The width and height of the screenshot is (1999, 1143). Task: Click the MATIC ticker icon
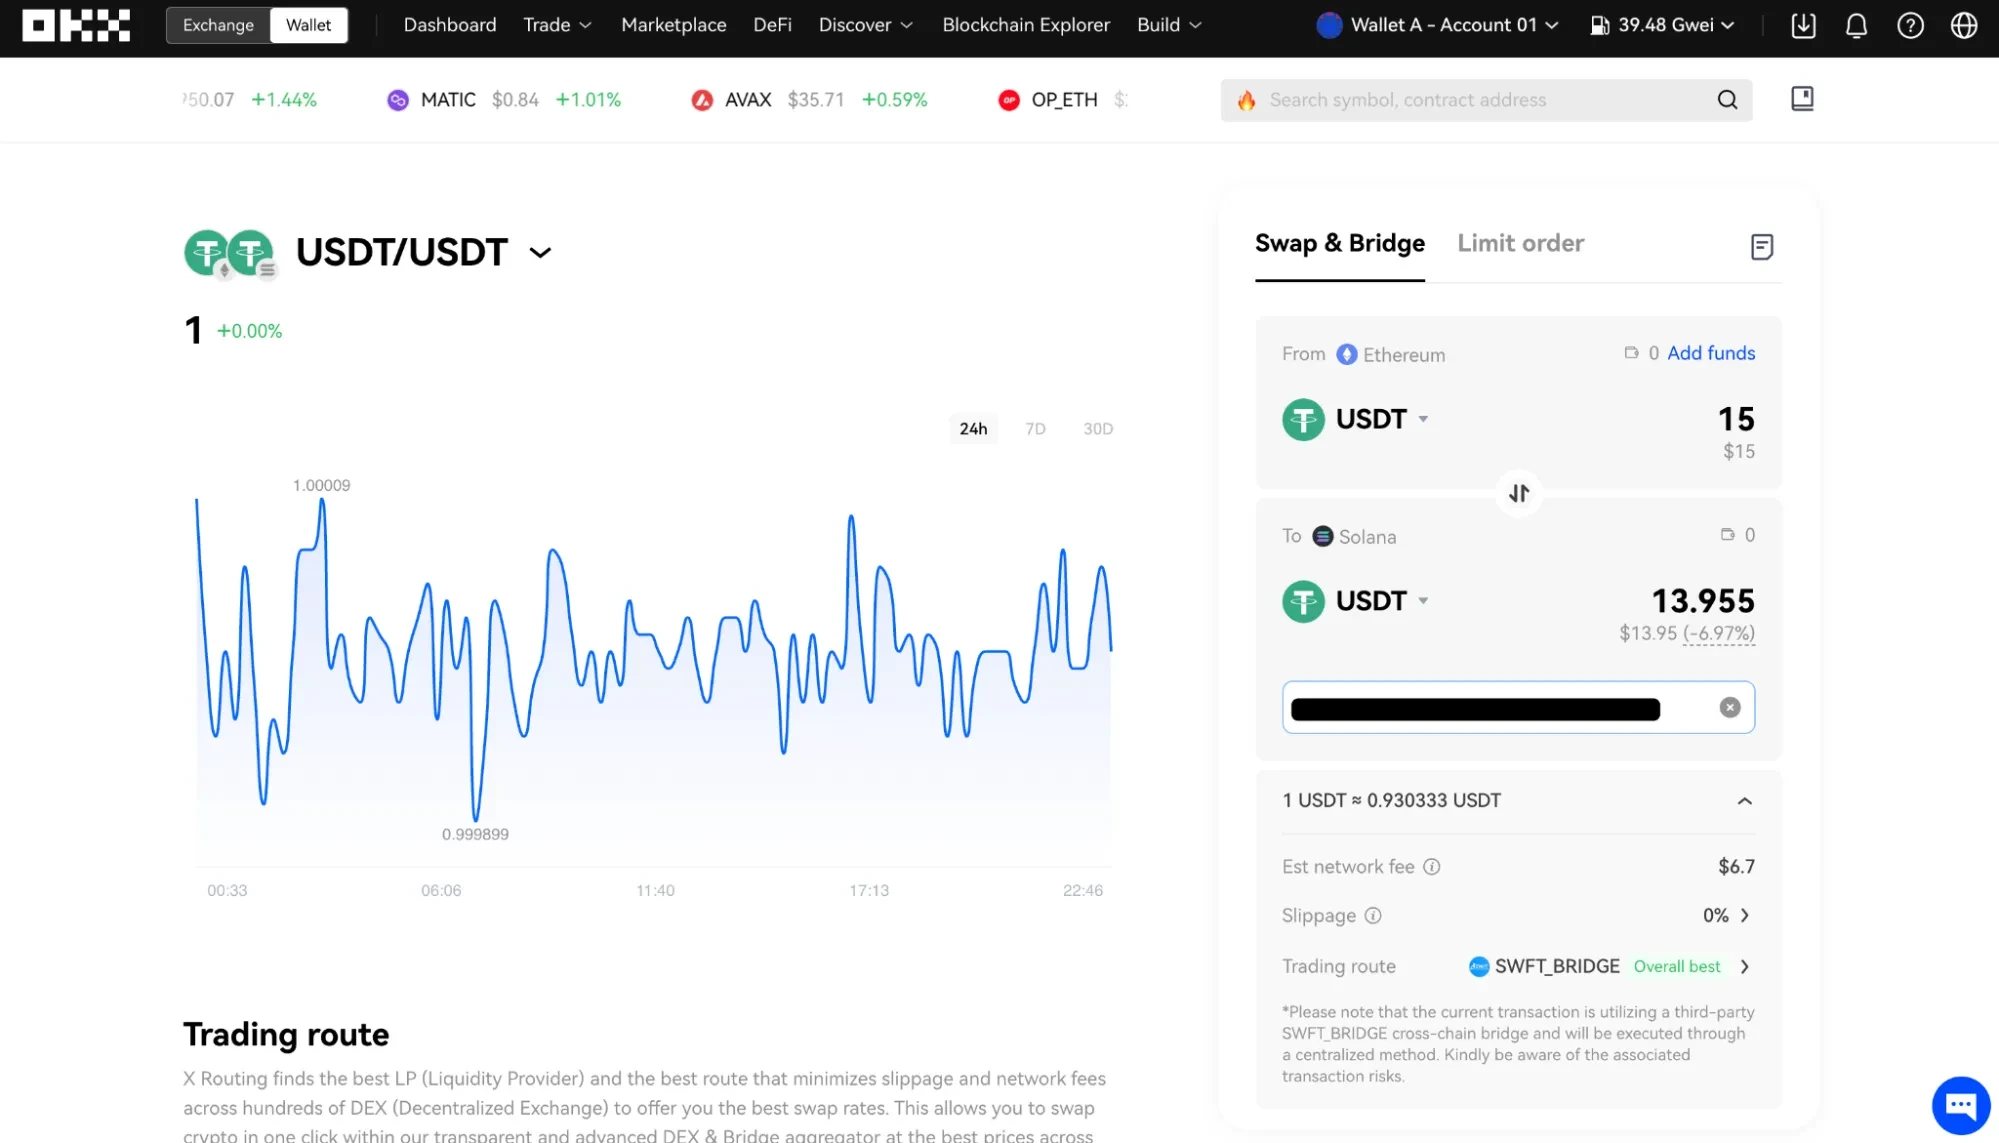click(x=398, y=100)
